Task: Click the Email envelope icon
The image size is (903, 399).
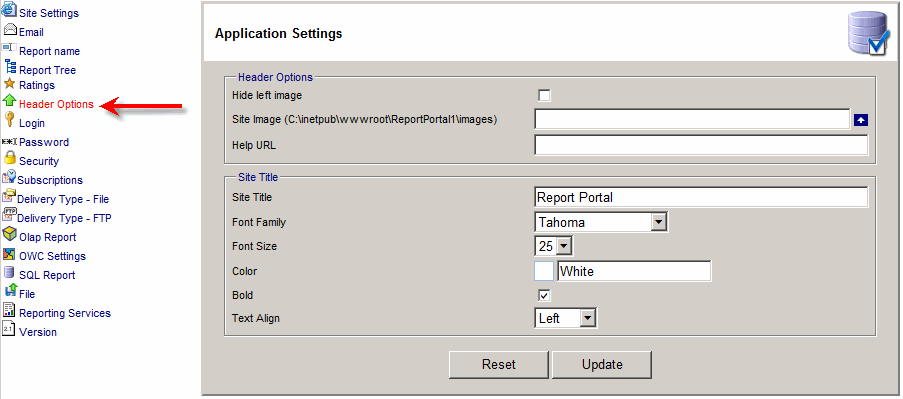Action: [x=10, y=29]
